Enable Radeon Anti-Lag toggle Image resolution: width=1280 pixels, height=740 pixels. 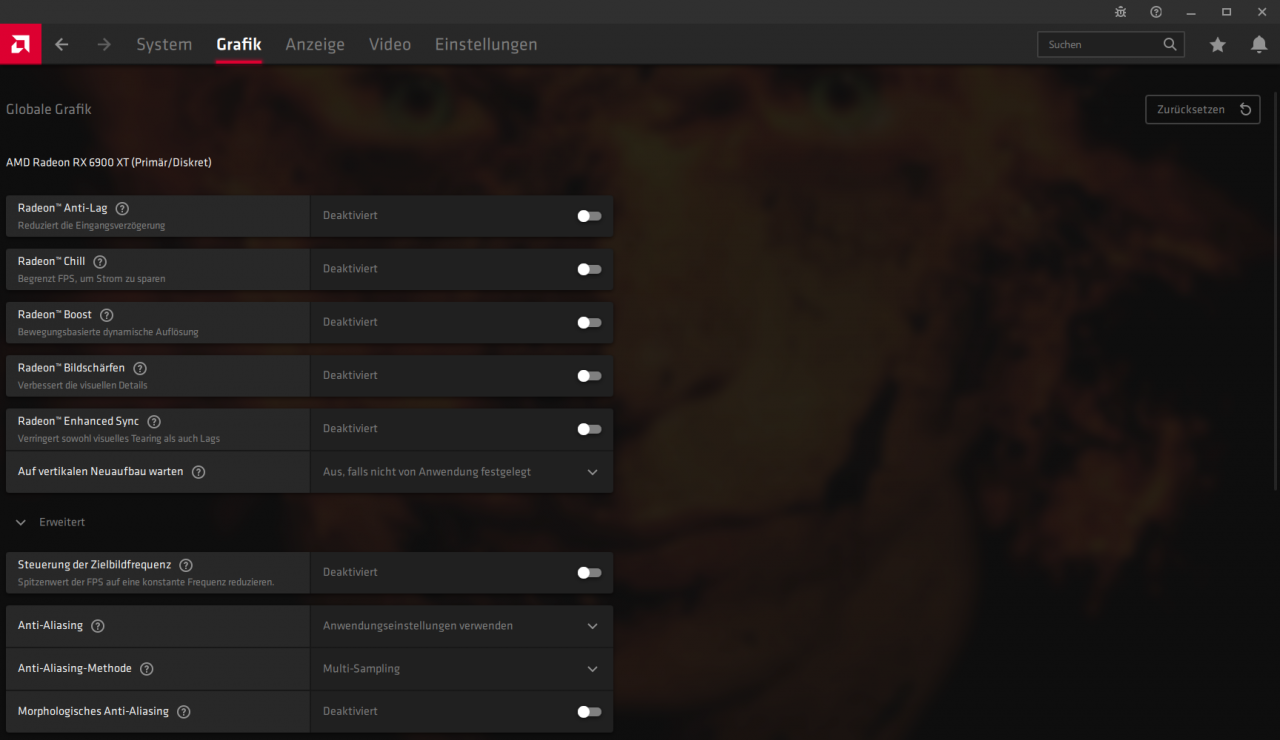[589, 216]
